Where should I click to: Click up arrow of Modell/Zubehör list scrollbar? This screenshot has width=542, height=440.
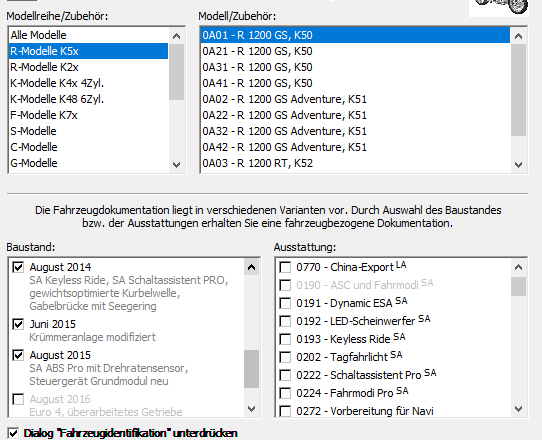(x=518, y=36)
